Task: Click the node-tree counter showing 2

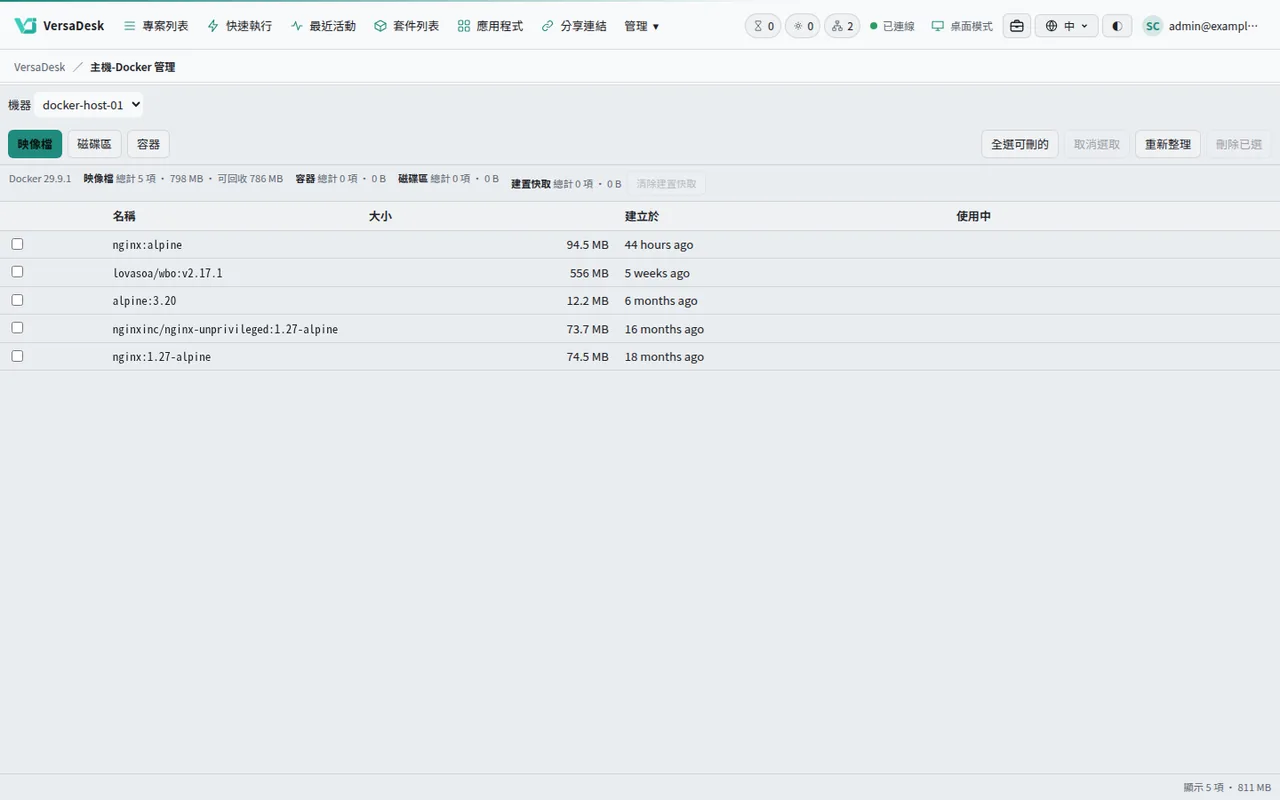Action: click(842, 26)
